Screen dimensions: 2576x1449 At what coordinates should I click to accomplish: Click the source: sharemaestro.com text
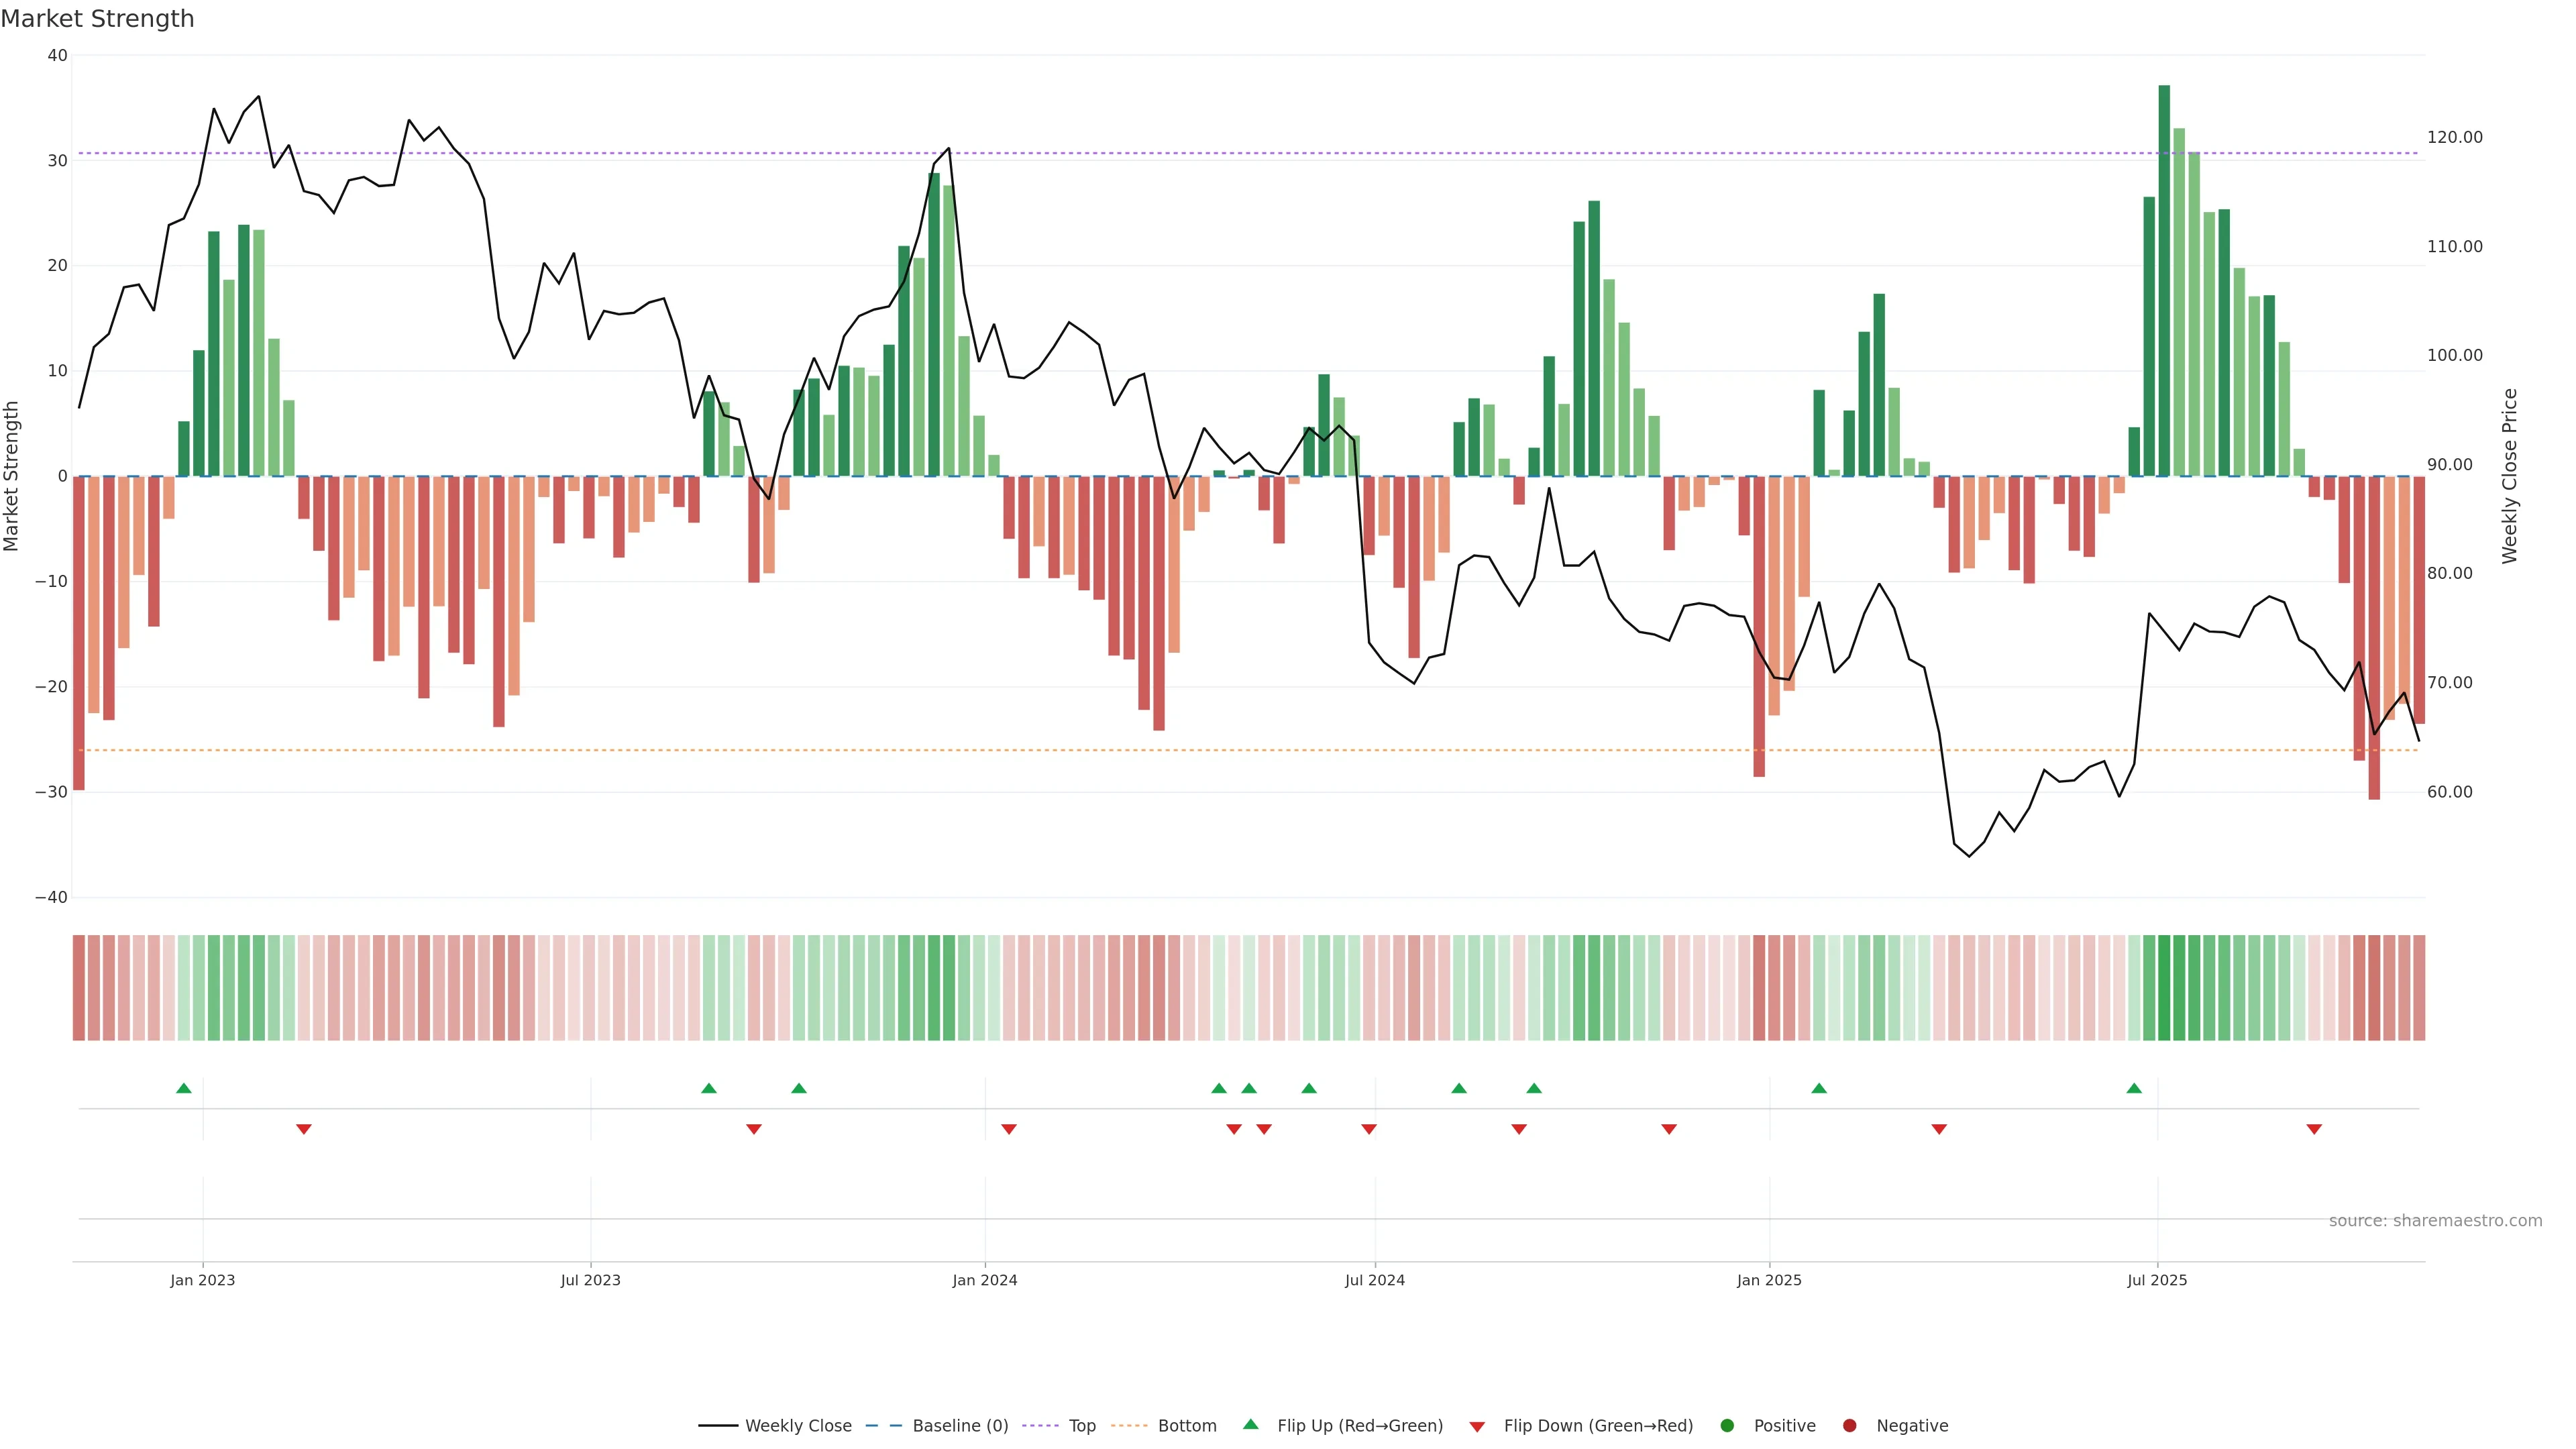2435,1220
